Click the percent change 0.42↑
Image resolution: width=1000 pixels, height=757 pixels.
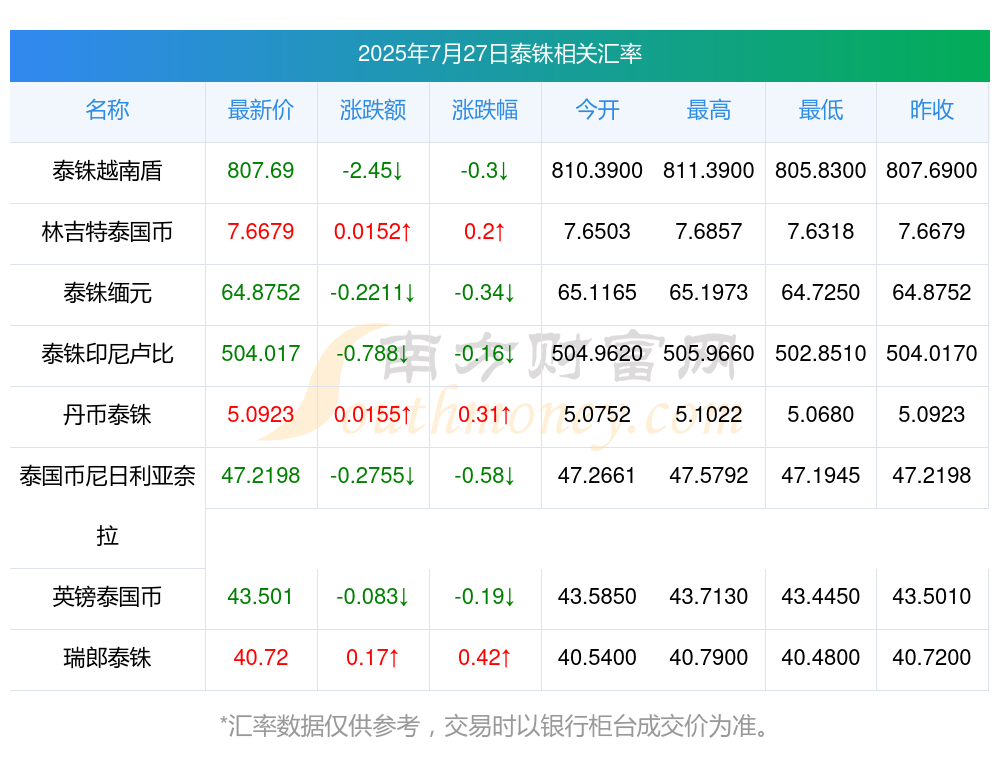pyautogui.click(x=485, y=658)
